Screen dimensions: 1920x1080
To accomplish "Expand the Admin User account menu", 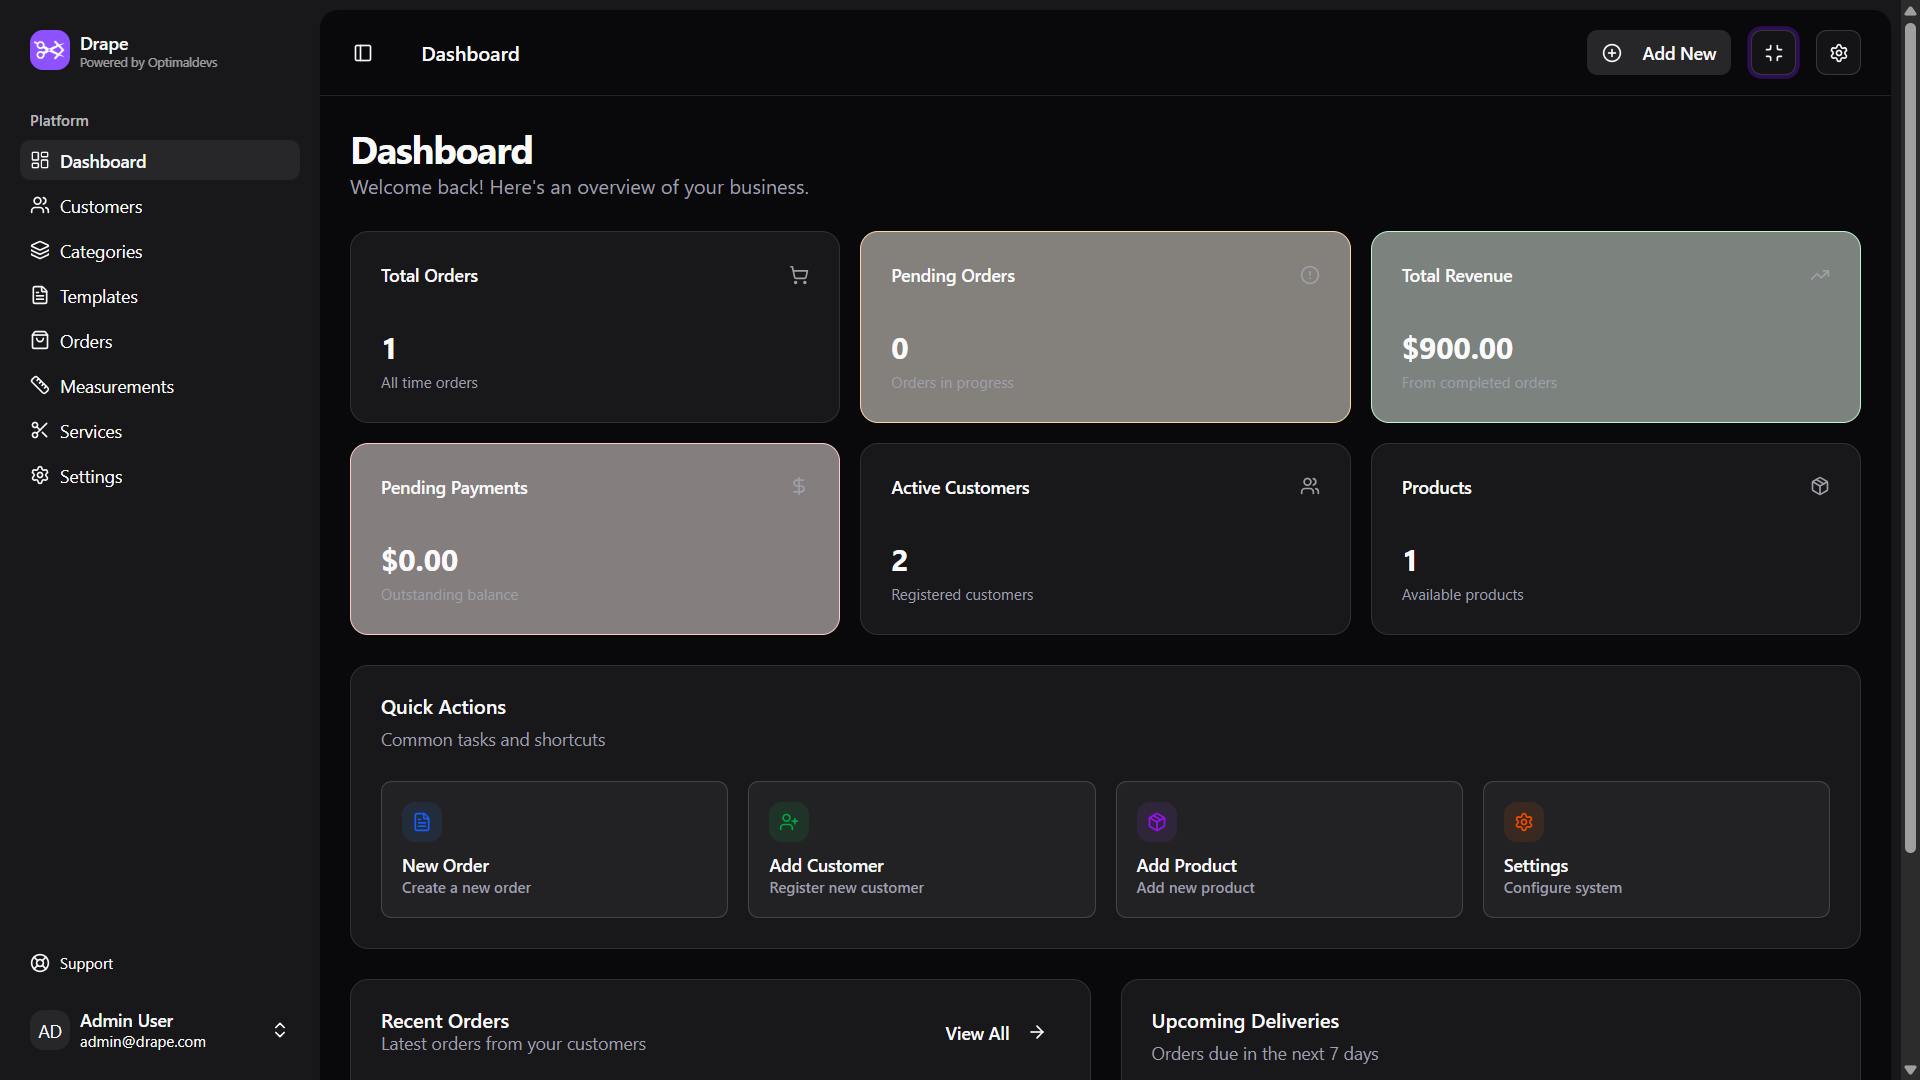I will click(x=279, y=1030).
